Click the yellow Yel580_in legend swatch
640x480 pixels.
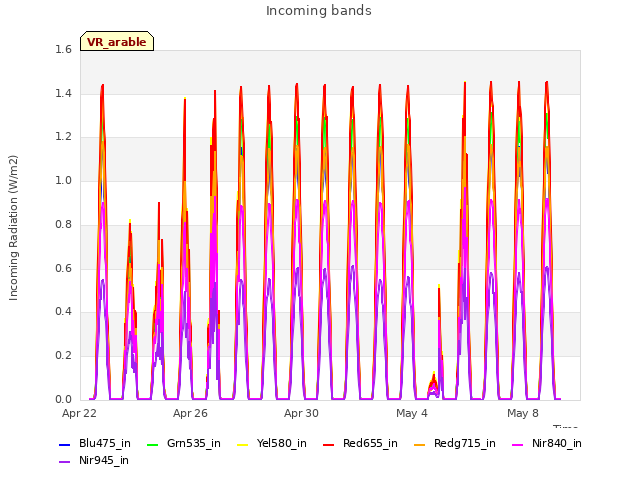[x=242, y=444]
